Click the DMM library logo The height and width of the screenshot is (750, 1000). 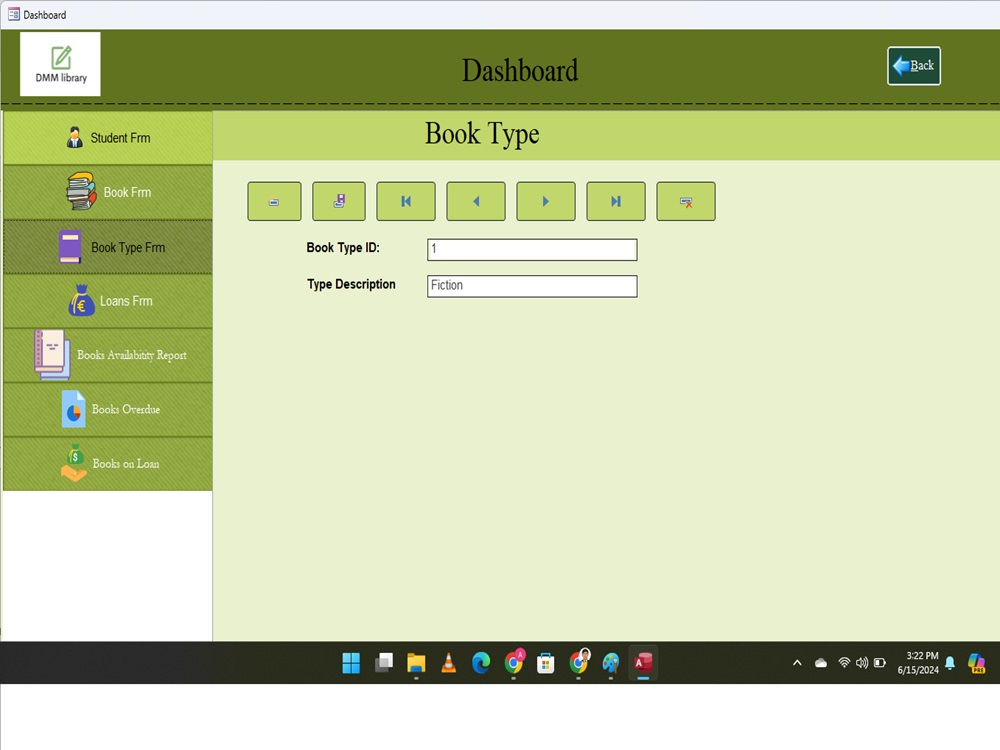tap(61, 64)
